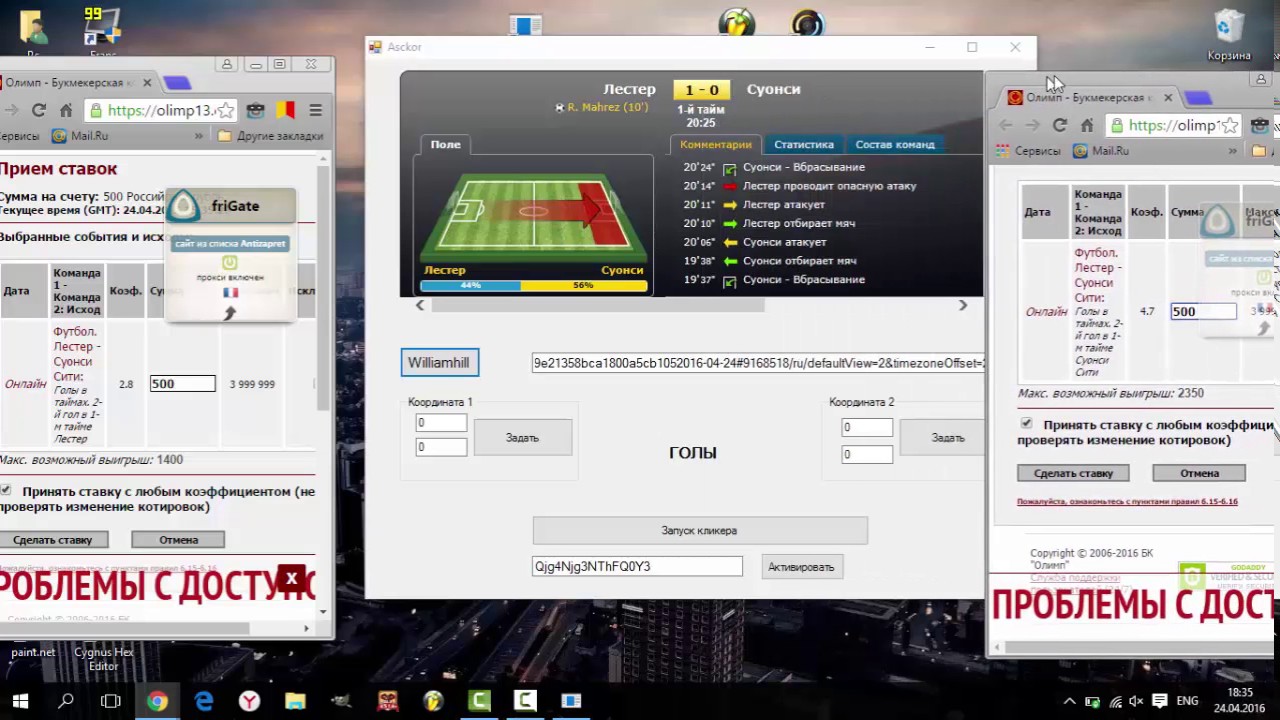Toggle 'Принять ставку с любым коэффициентом' in right browser
Image resolution: width=1280 pixels, height=720 pixels.
(x=1026, y=424)
